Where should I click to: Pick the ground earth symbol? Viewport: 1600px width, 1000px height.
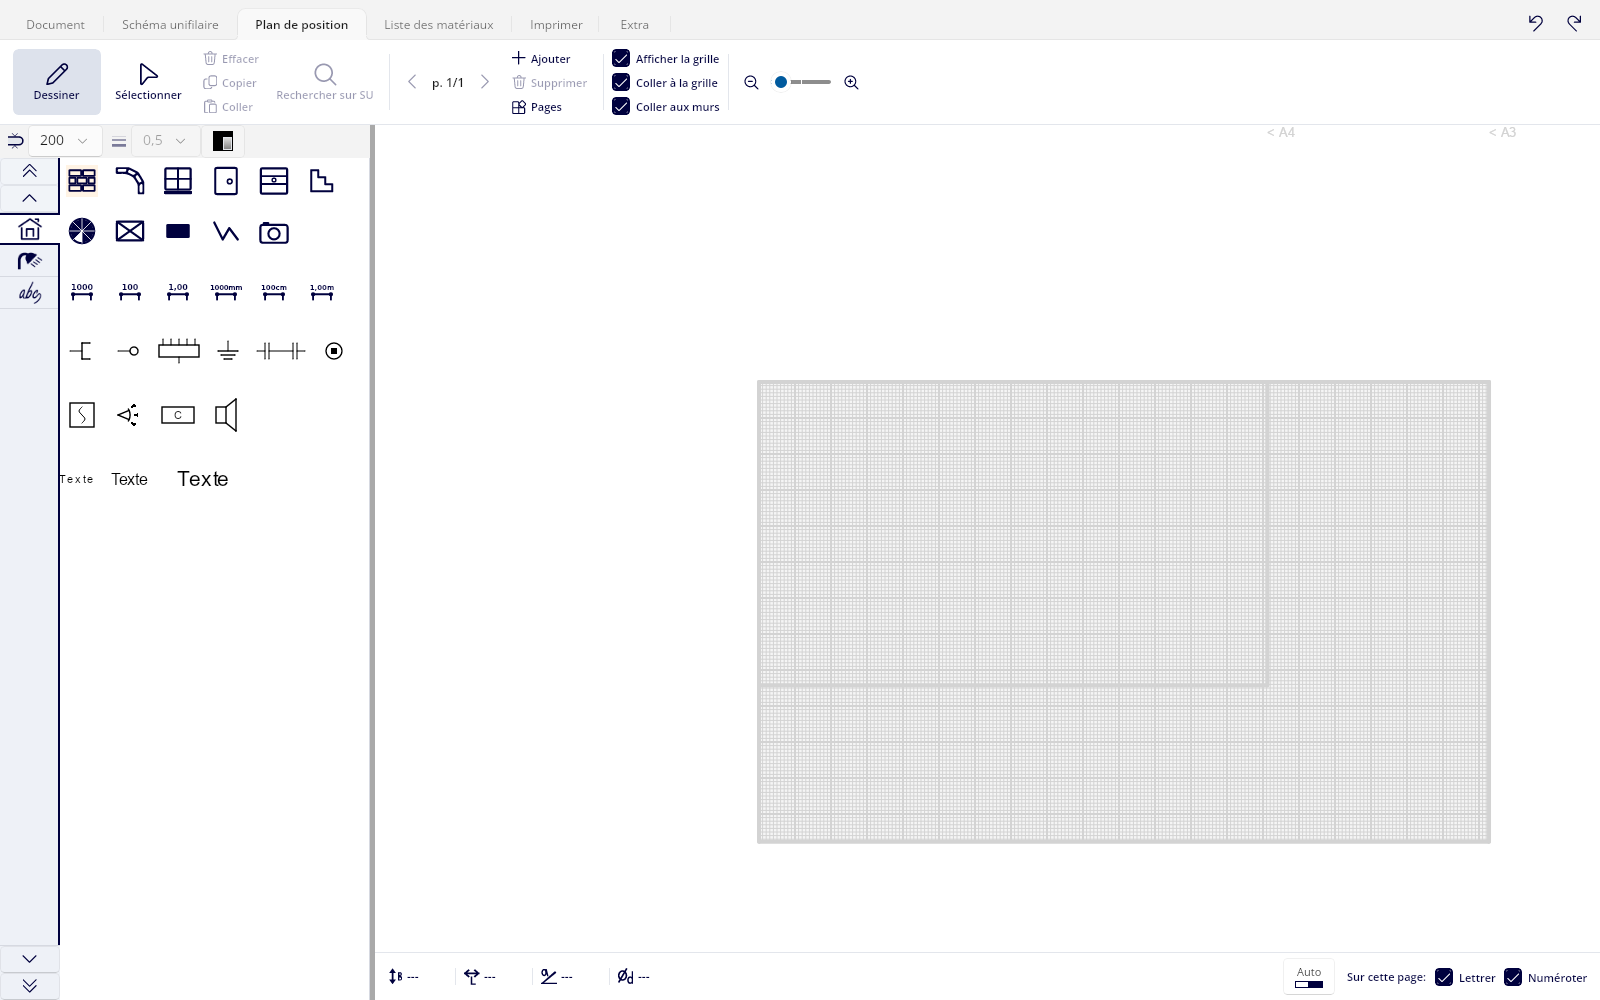coord(228,351)
